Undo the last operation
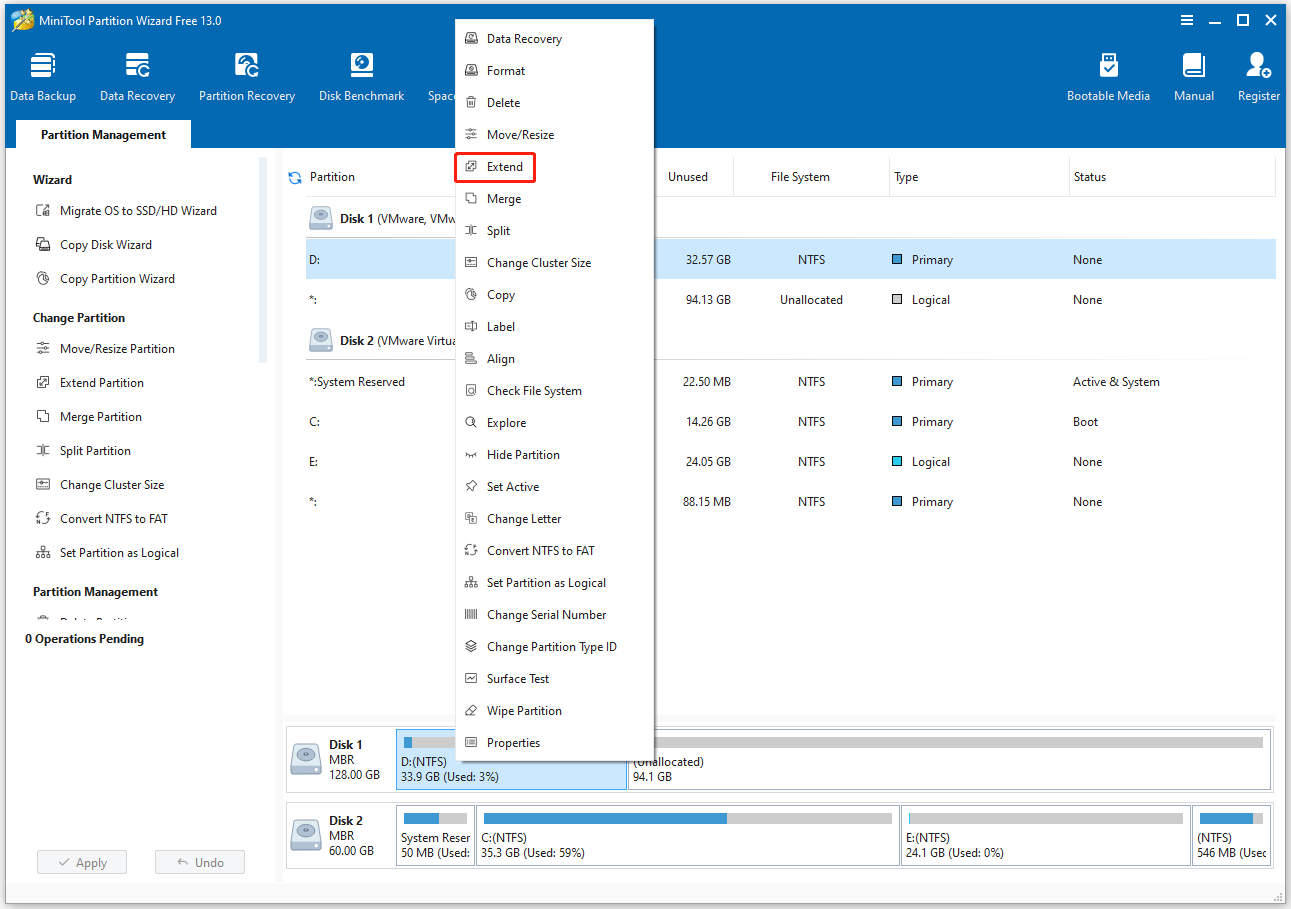Screen dimensions: 1291x909 pos(199,861)
